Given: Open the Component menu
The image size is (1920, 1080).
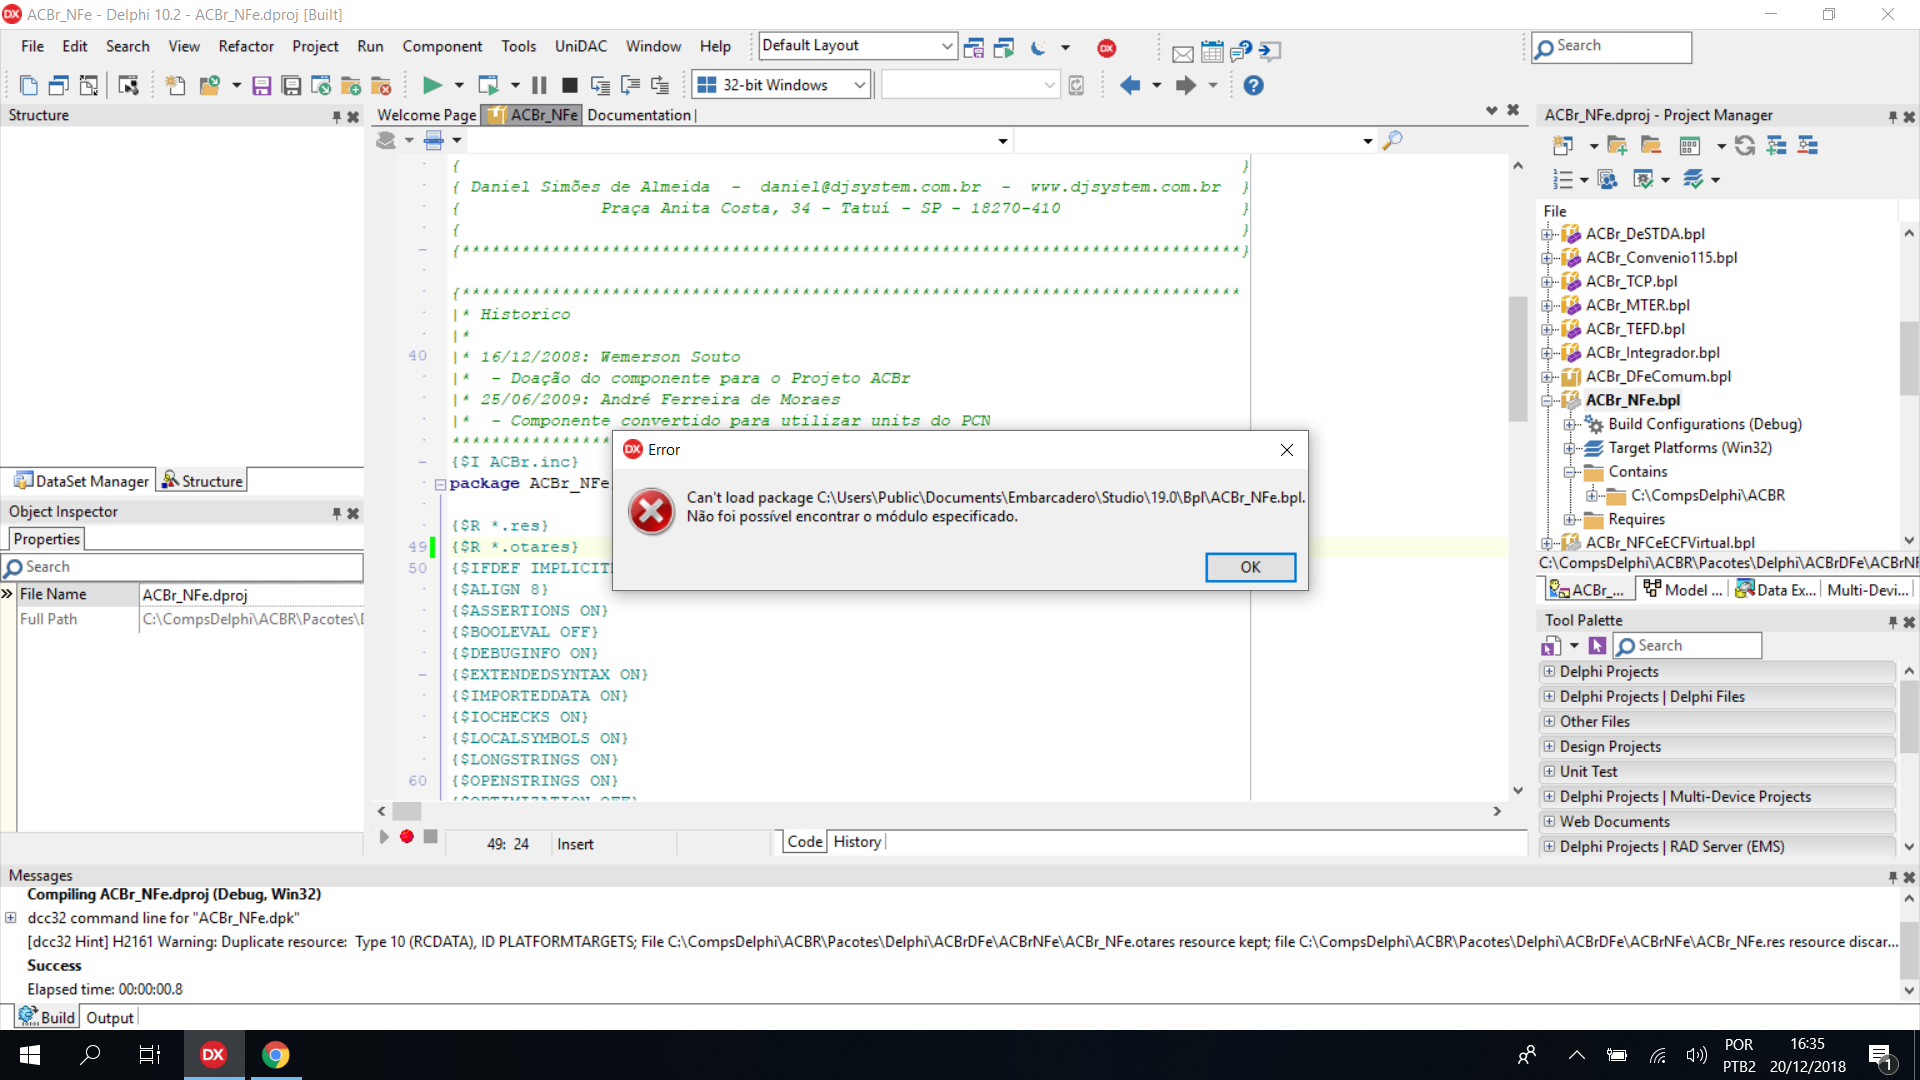Looking at the screenshot, I should coord(442,46).
